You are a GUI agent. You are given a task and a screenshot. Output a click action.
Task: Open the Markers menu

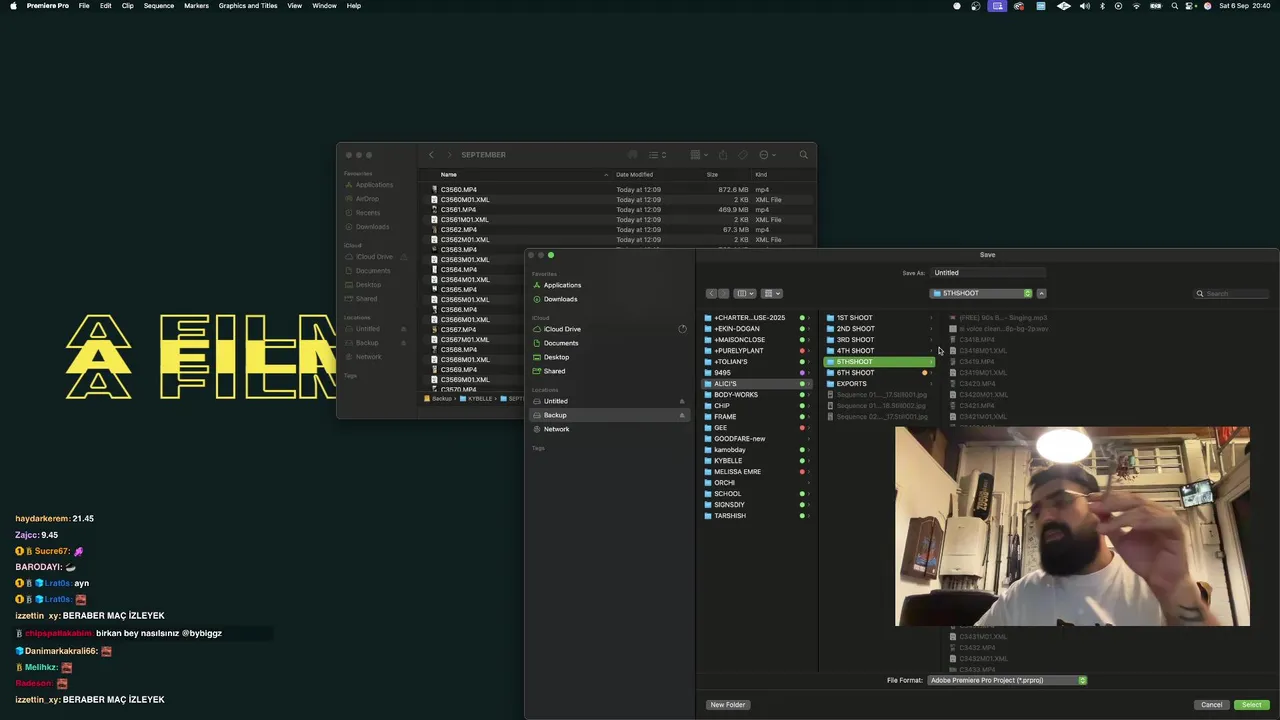click(196, 6)
